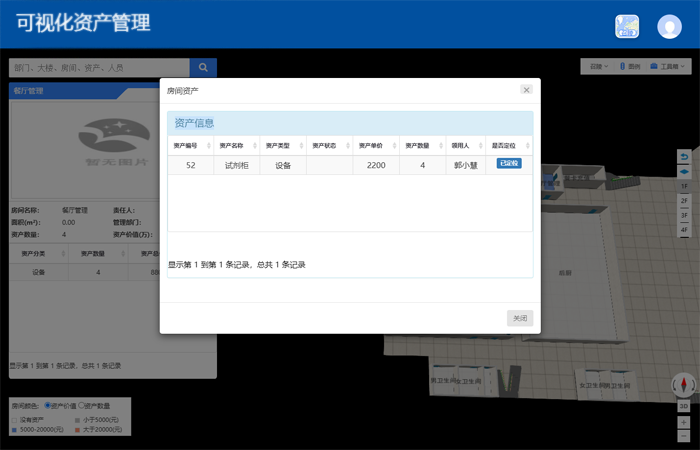The width and height of the screenshot is (700, 450).
Task: Select the 资产数量 radio button
Action: pos(82,406)
